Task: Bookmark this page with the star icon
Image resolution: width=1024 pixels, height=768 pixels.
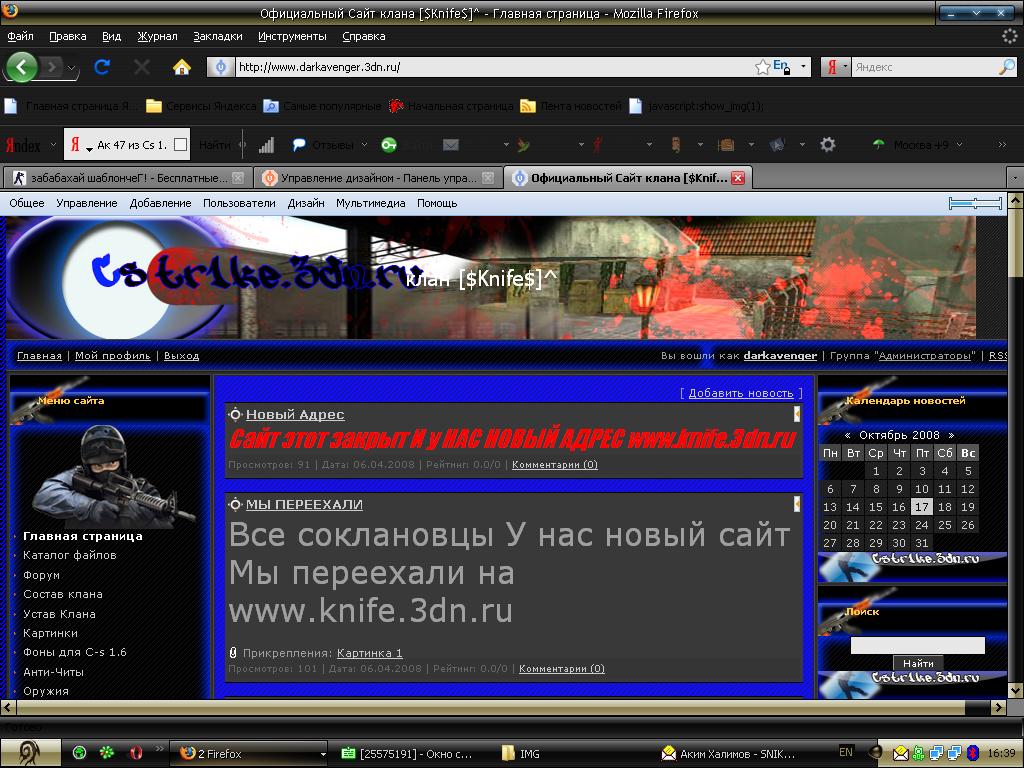Action: point(763,67)
